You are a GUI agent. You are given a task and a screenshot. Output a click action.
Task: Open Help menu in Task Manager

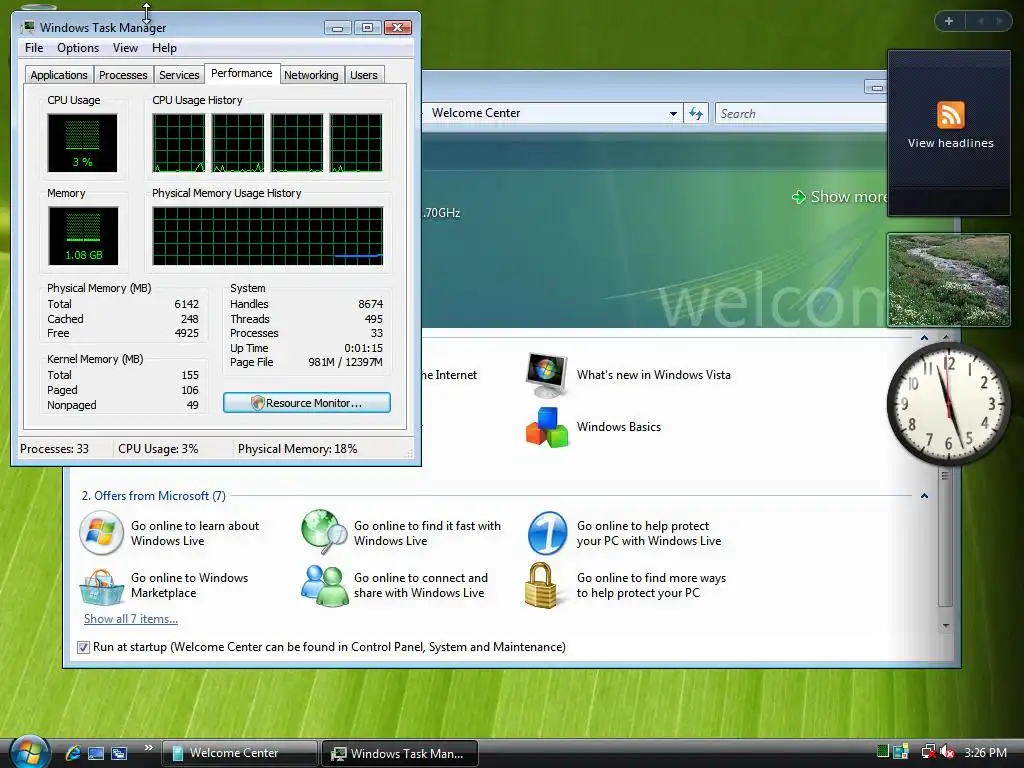point(164,48)
